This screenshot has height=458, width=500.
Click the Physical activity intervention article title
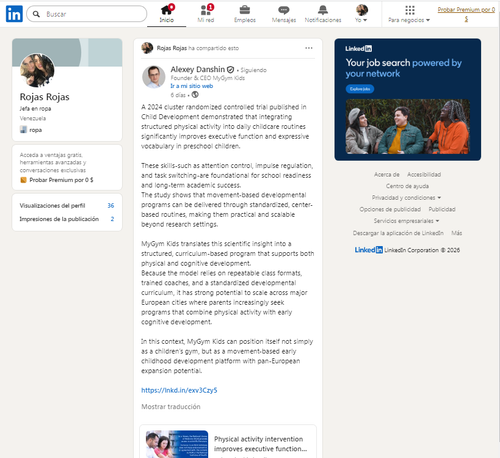[x=260, y=444]
